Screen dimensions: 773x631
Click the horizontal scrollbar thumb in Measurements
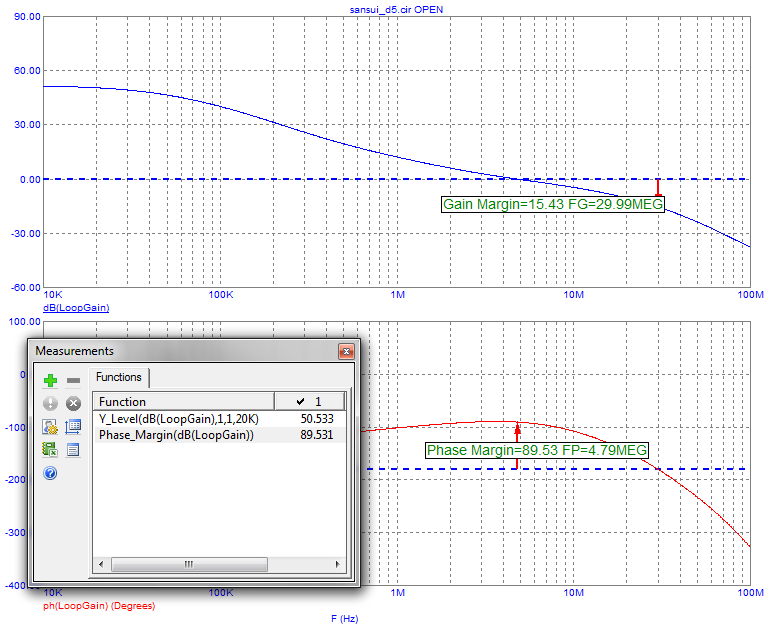(x=189, y=564)
